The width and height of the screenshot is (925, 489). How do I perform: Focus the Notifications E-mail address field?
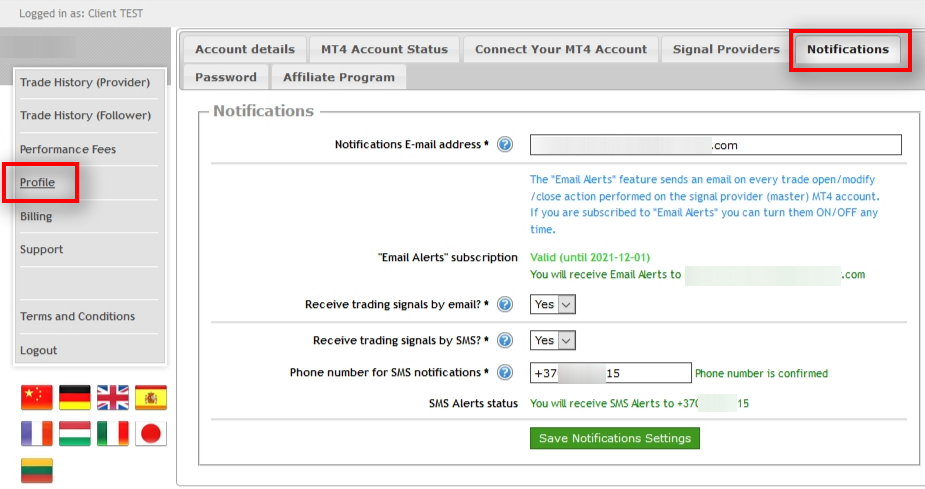[x=716, y=145]
